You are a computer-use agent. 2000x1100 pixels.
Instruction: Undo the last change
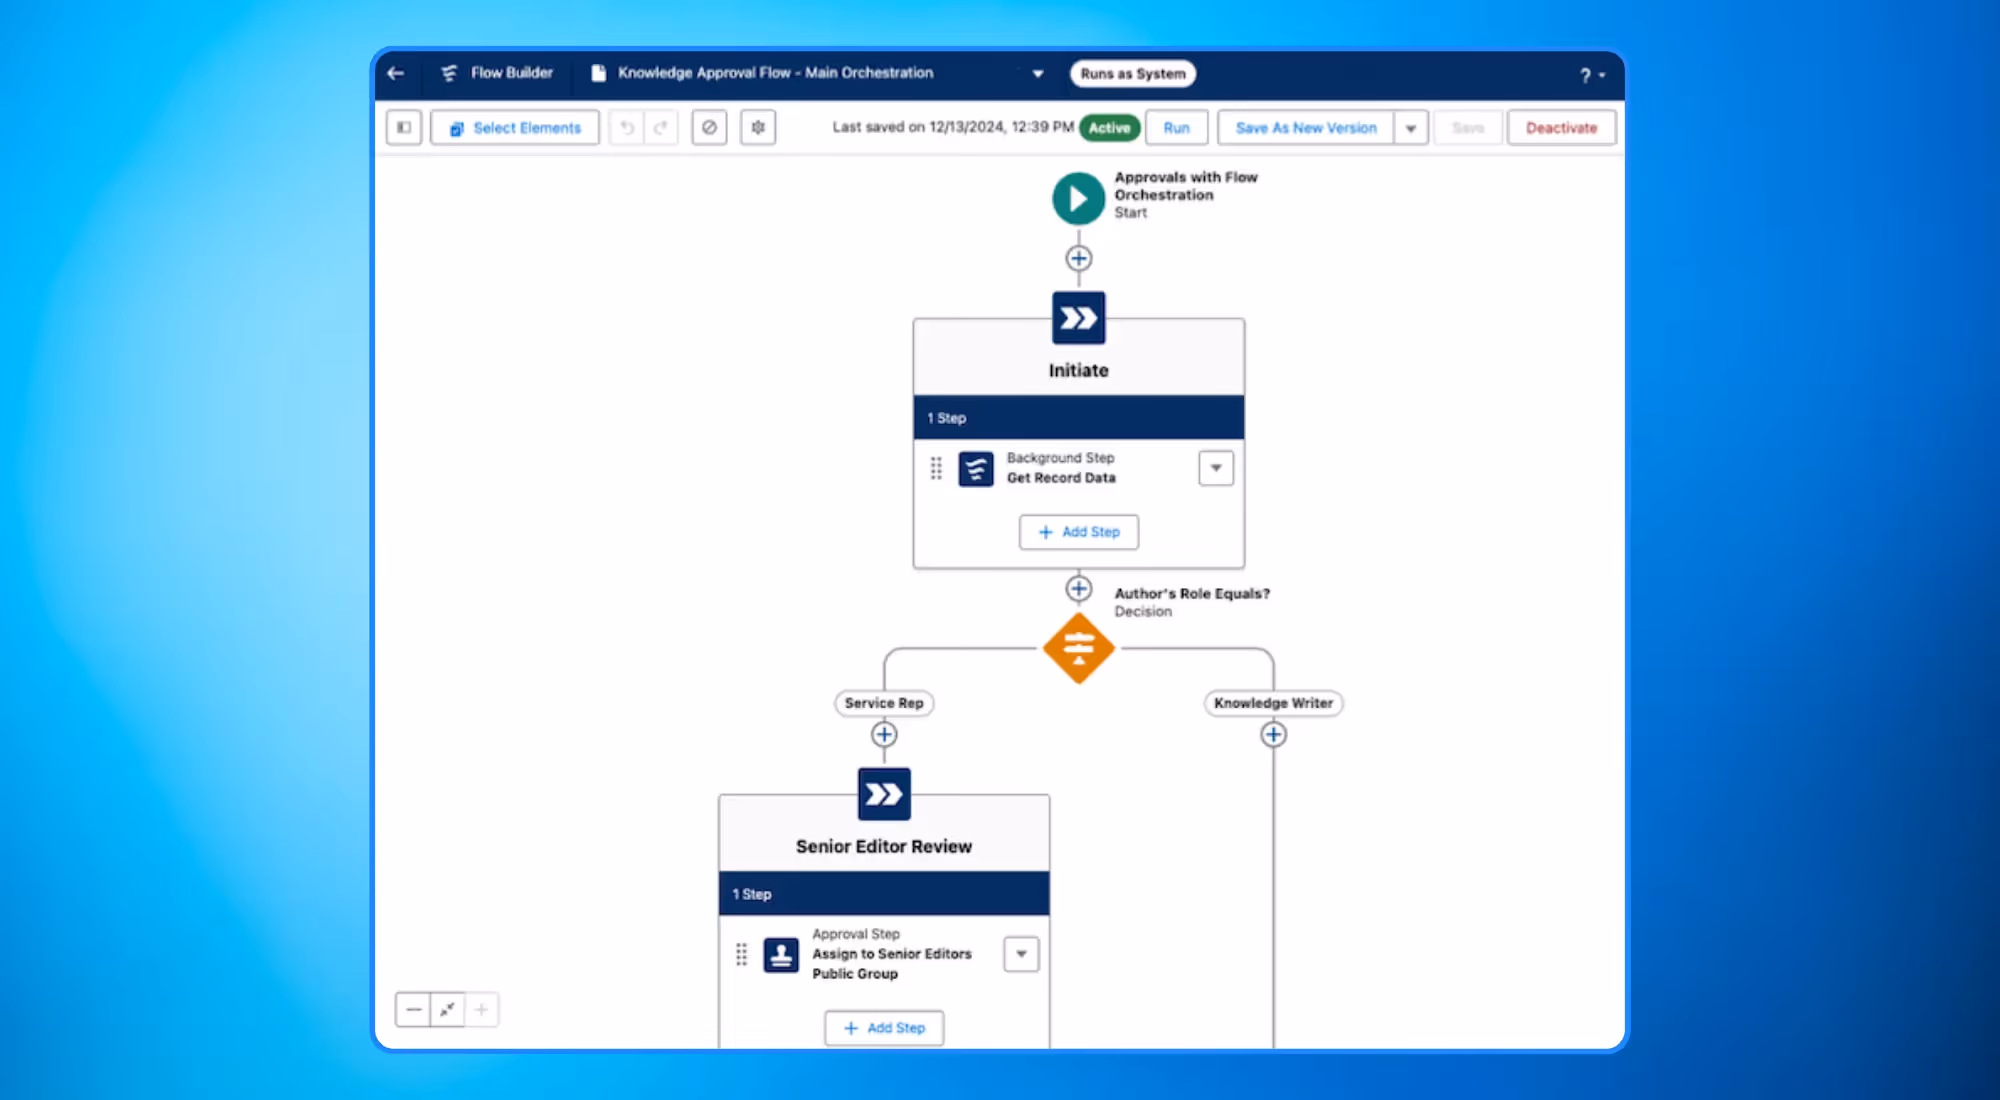tap(627, 128)
